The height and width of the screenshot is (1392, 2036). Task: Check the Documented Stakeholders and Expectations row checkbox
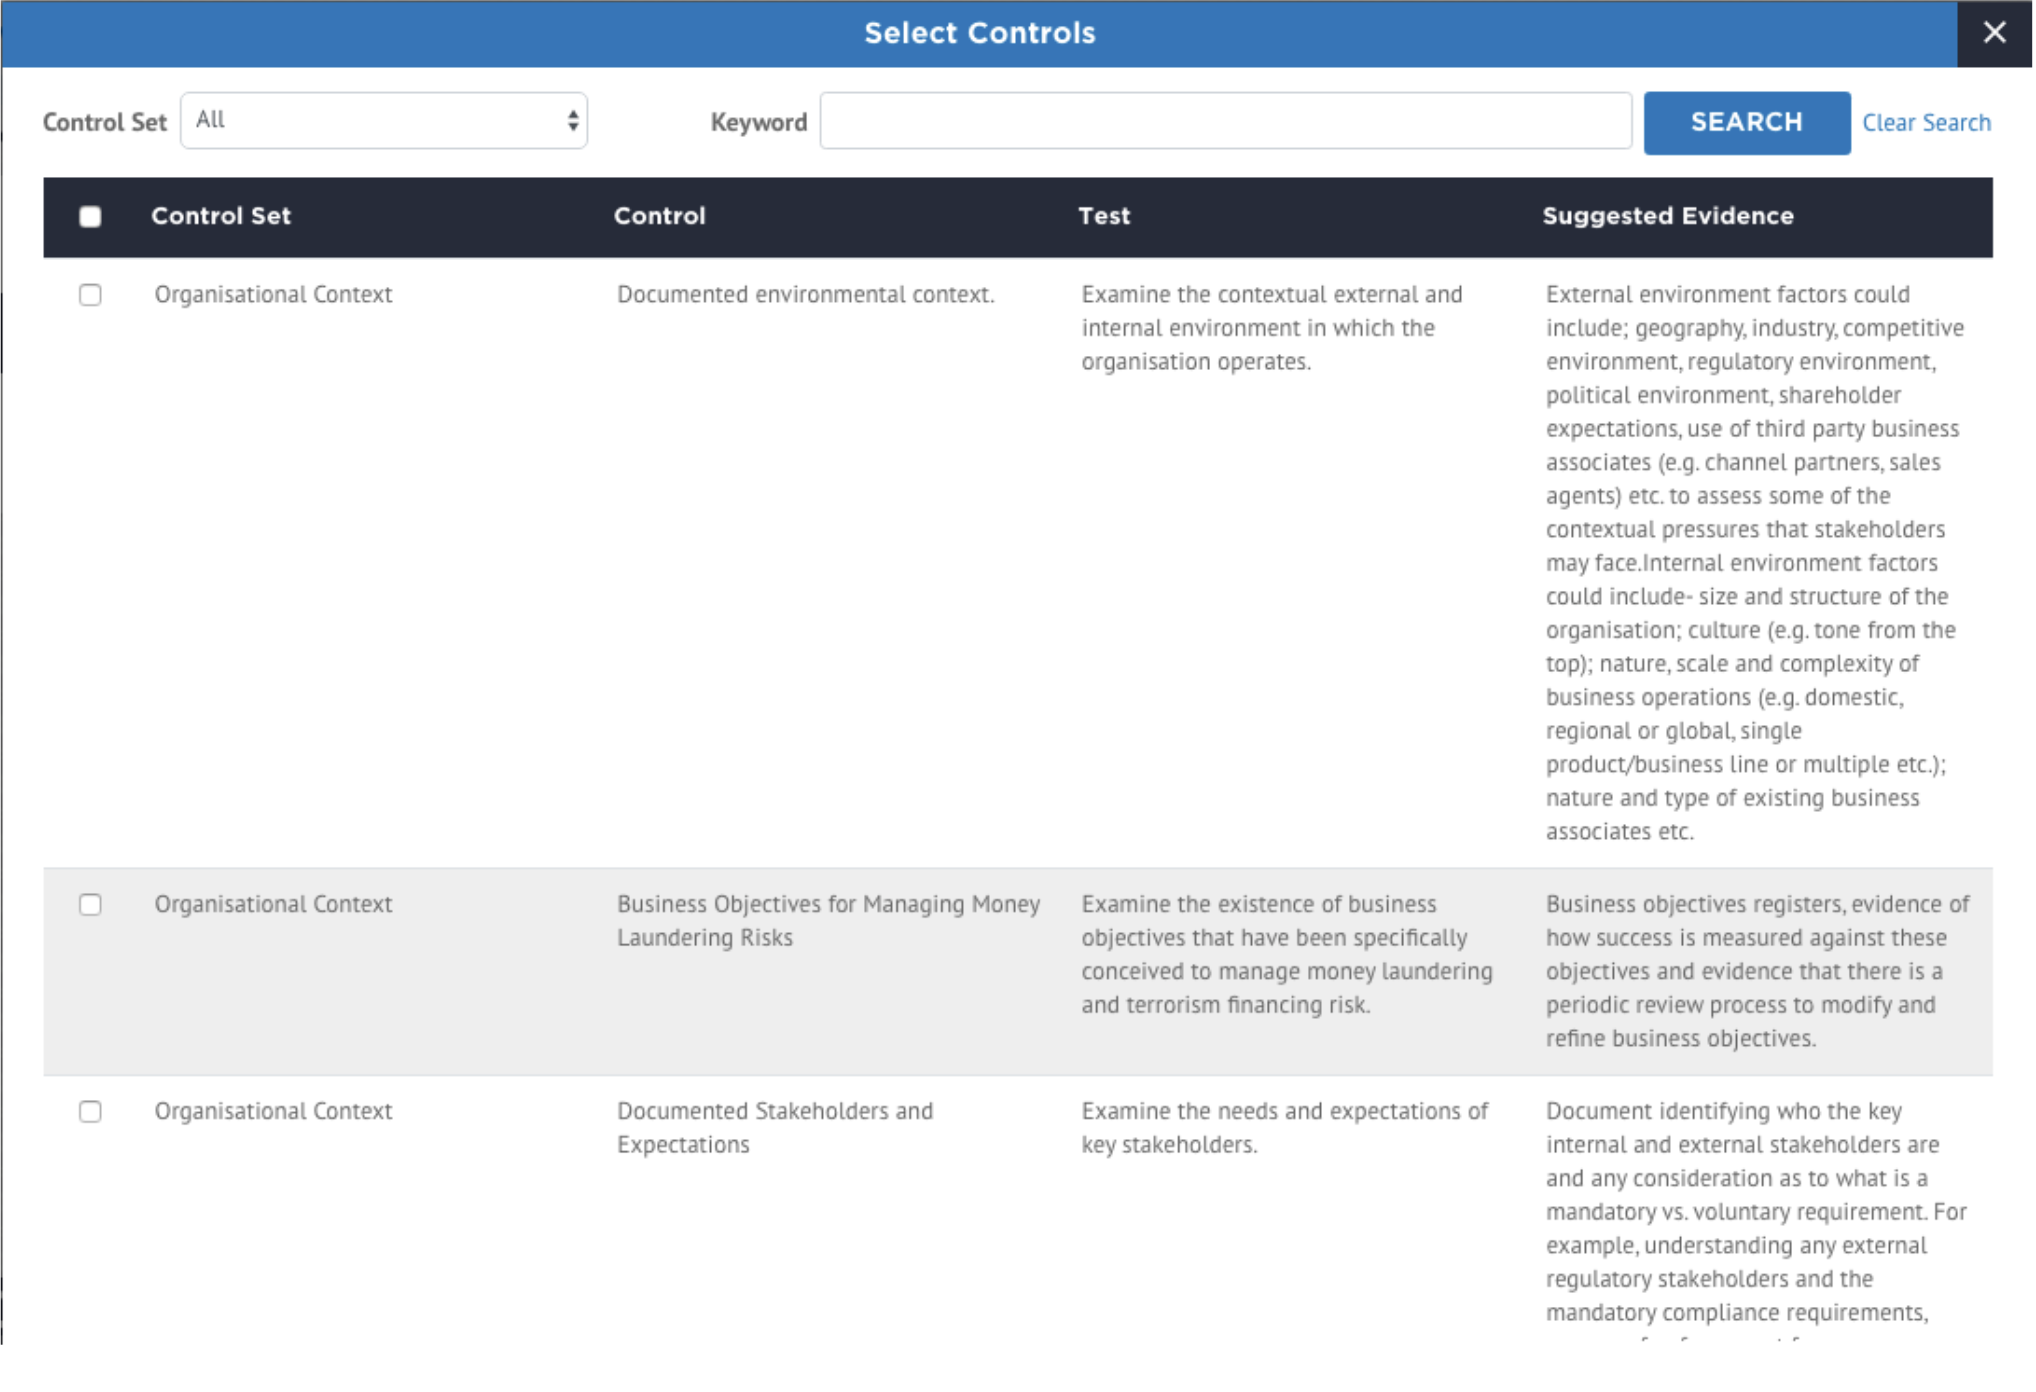(x=90, y=1112)
